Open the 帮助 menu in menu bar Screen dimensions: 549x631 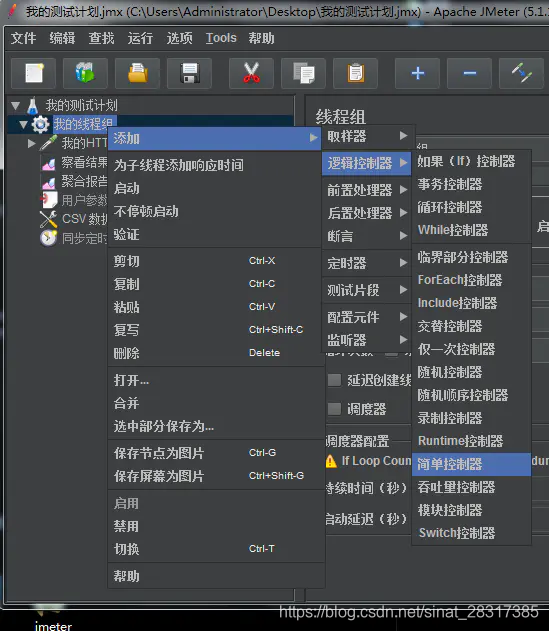(262, 38)
